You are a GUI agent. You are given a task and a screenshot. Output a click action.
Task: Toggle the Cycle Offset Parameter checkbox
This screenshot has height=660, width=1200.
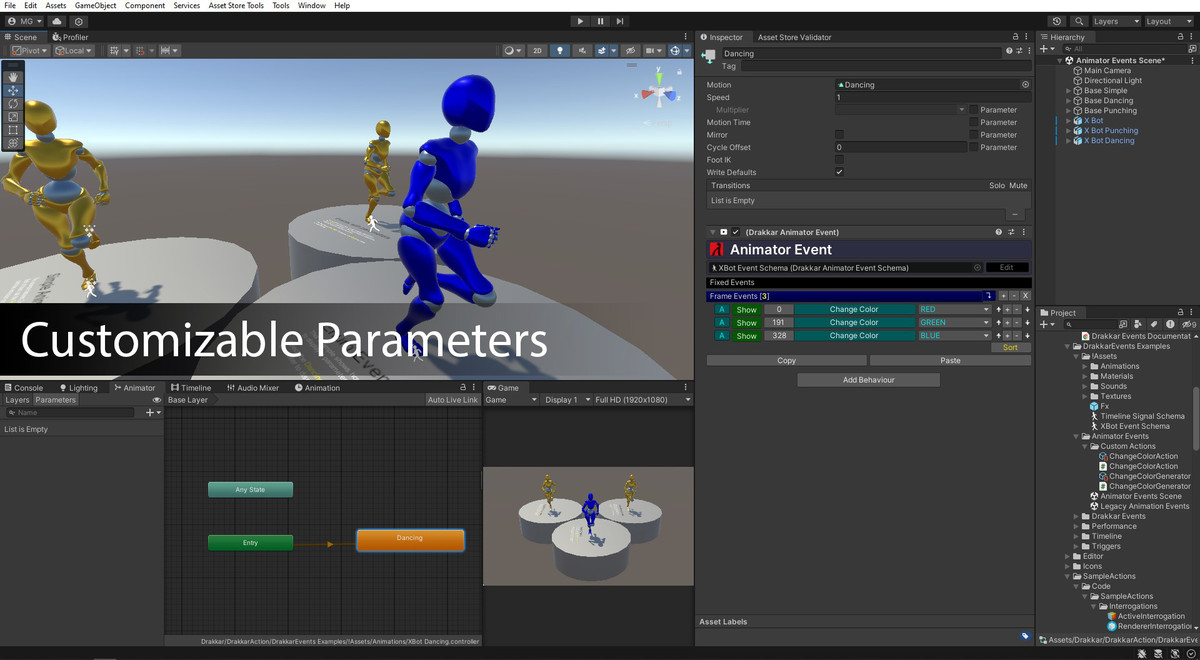(x=974, y=147)
